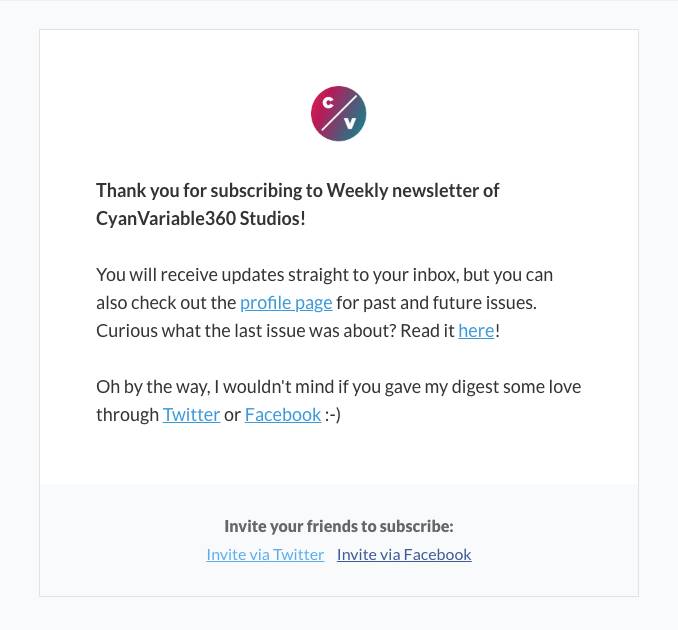Select Invite via Twitter
Screen dimensions: 678x630
tap(265, 554)
